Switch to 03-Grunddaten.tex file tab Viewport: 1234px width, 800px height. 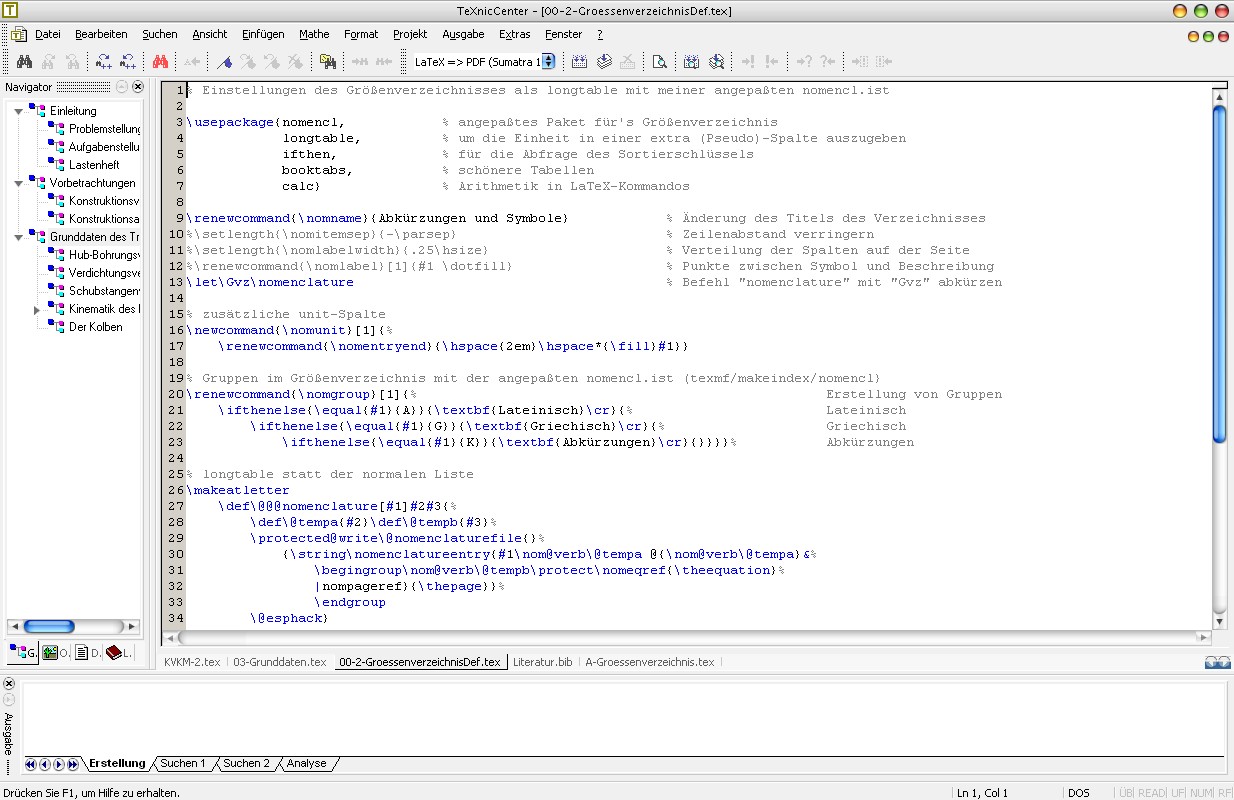click(x=279, y=662)
